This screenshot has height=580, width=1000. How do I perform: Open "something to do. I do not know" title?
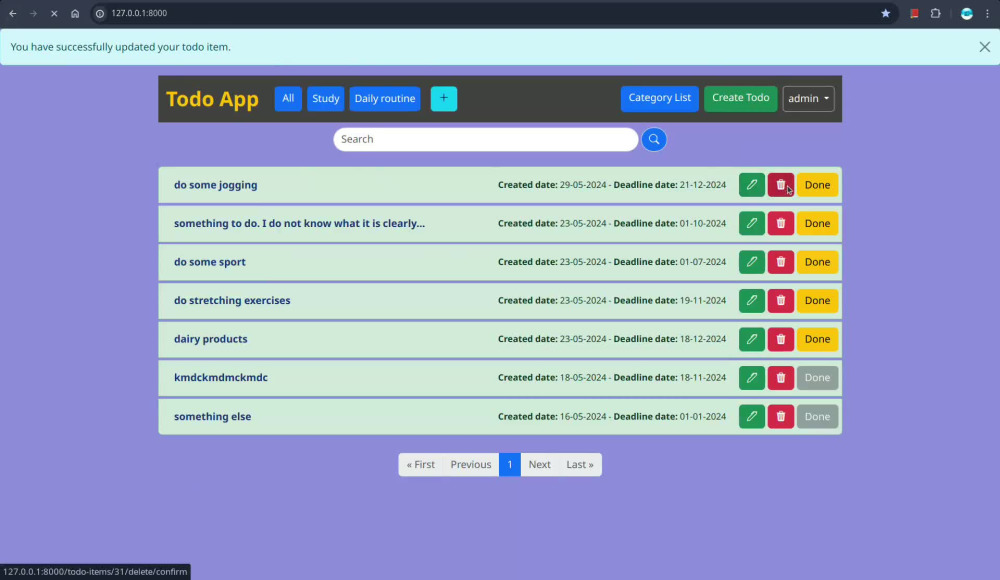click(299, 223)
